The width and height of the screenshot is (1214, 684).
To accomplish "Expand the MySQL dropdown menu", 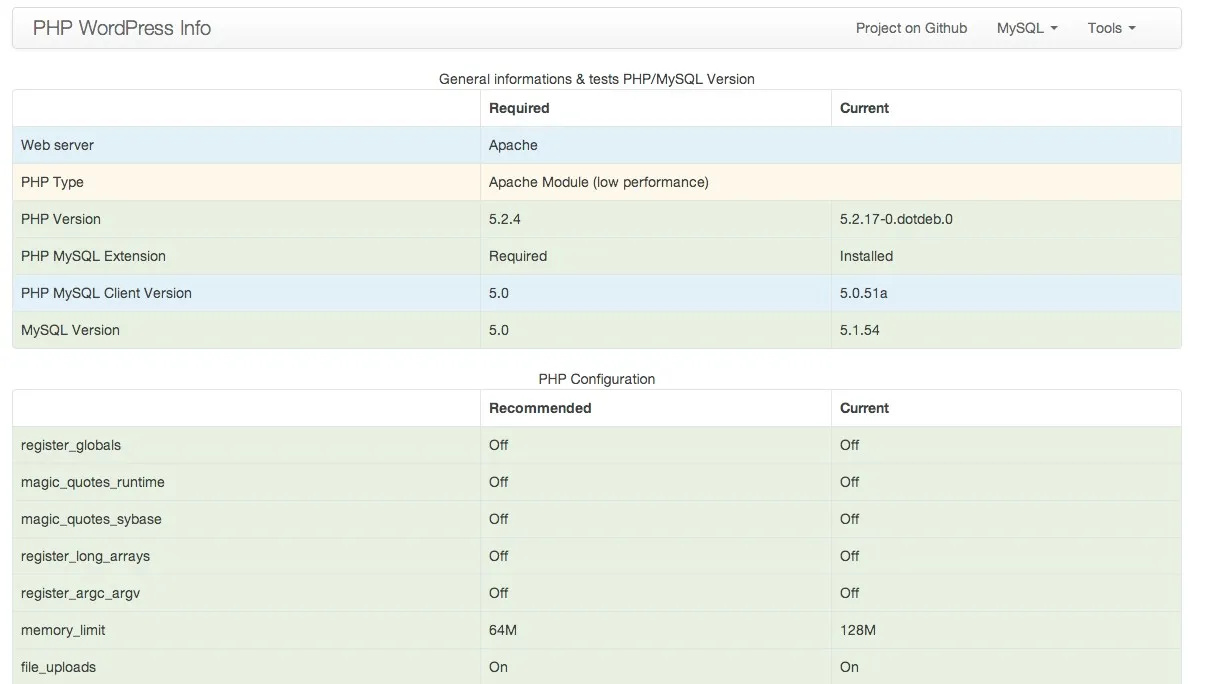I will tap(1027, 28).
